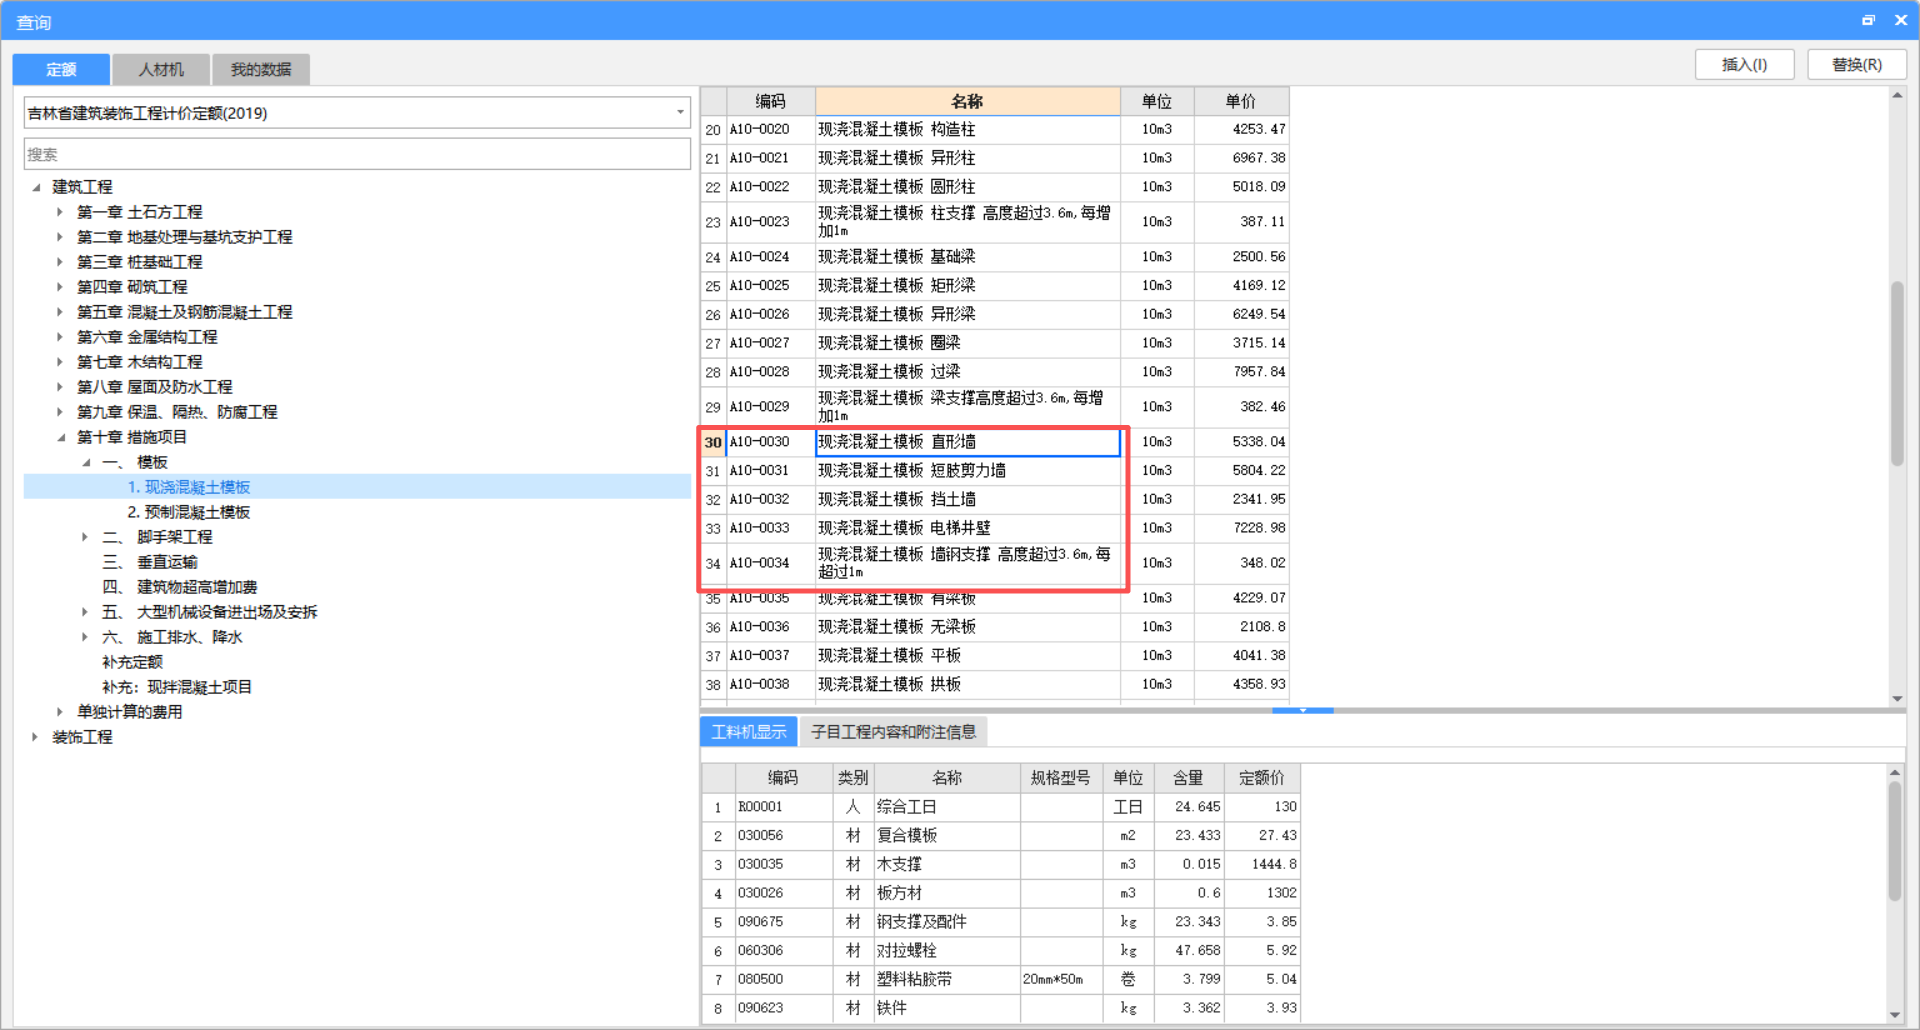
Task: Expand 第八章 屋面及防水工程 node
Action: pyautogui.click(x=60, y=387)
